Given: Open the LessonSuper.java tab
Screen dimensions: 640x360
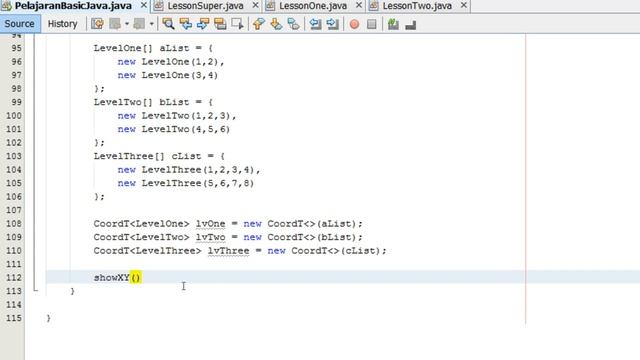Looking at the screenshot, I should (205, 6).
